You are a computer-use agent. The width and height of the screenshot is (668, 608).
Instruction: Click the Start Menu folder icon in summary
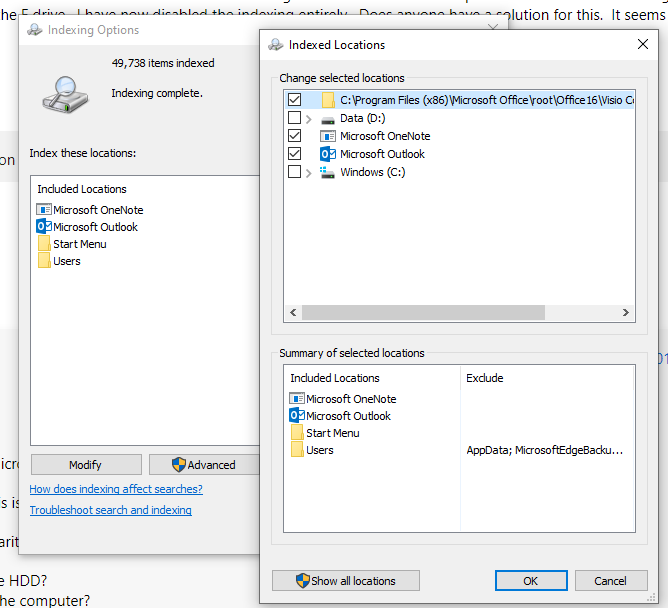(297, 432)
